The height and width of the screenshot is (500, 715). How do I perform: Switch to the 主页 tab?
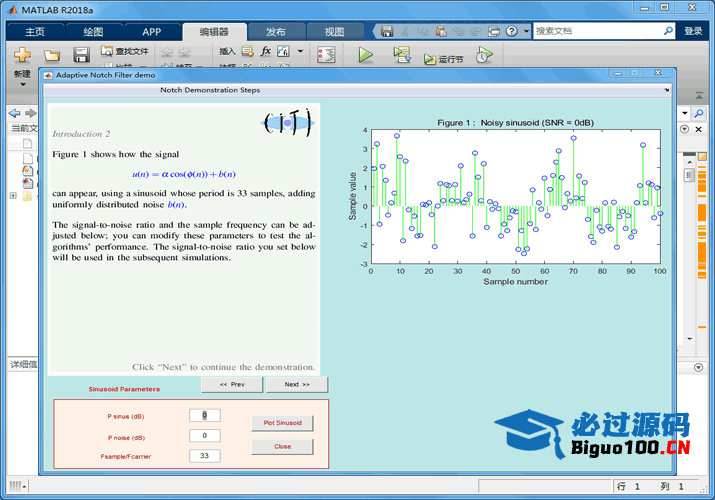tap(35, 31)
